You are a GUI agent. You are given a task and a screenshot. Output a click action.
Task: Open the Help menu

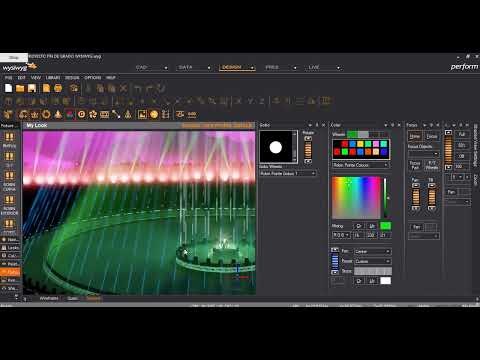[111, 78]
